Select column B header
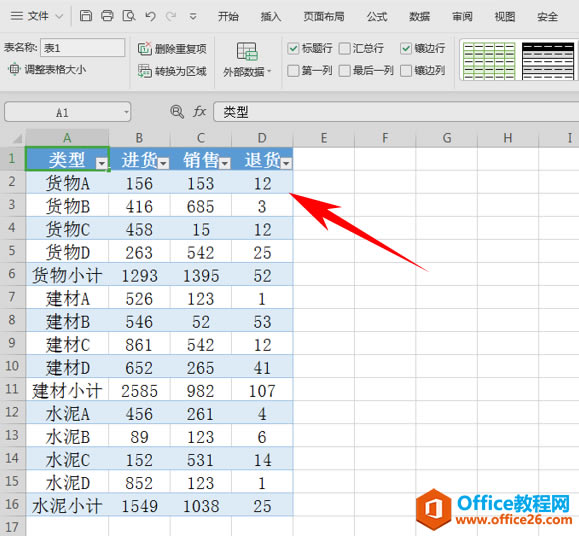The image size is (579, 537). (139, 138)
